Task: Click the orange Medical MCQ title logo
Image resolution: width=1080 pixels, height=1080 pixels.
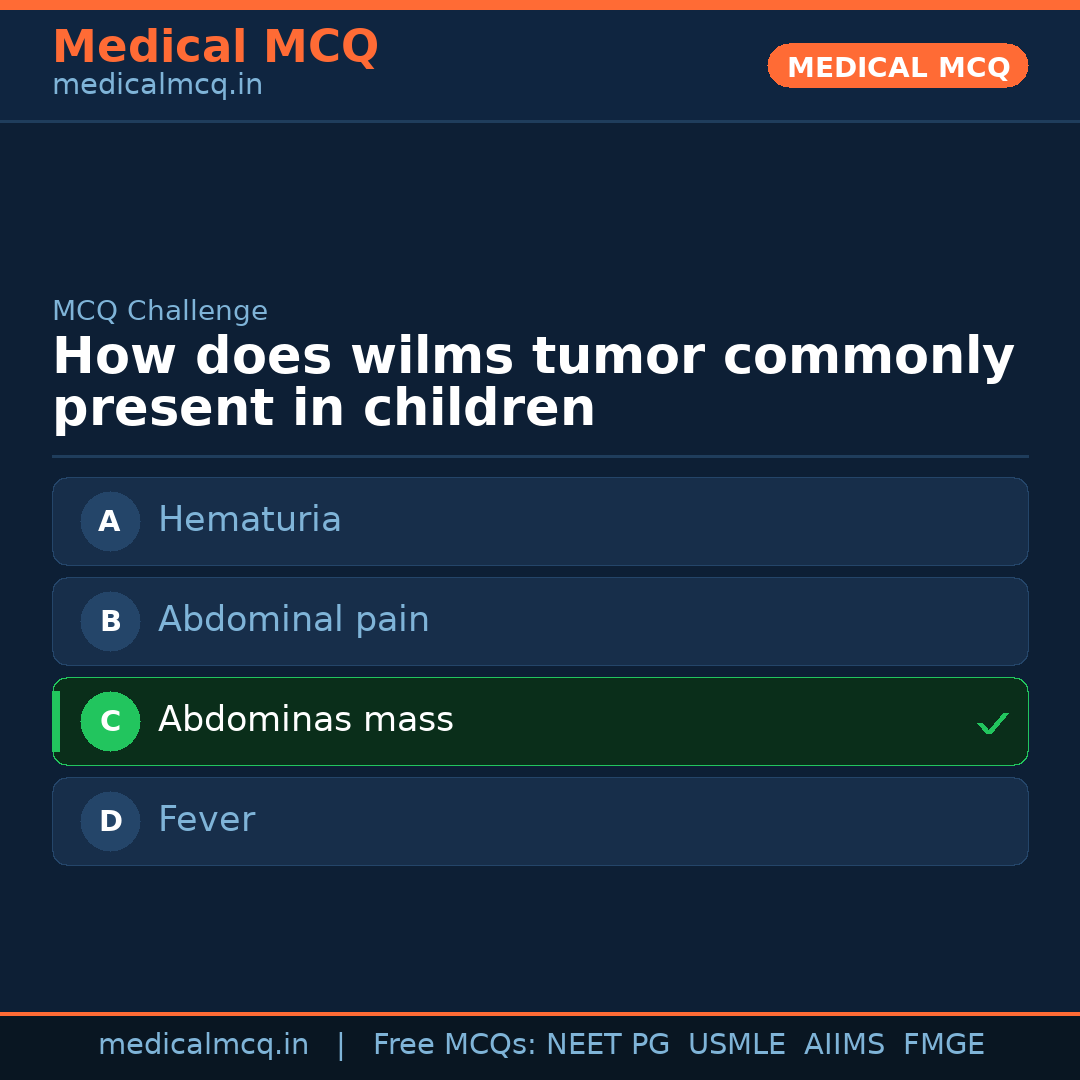Action: 215,47
